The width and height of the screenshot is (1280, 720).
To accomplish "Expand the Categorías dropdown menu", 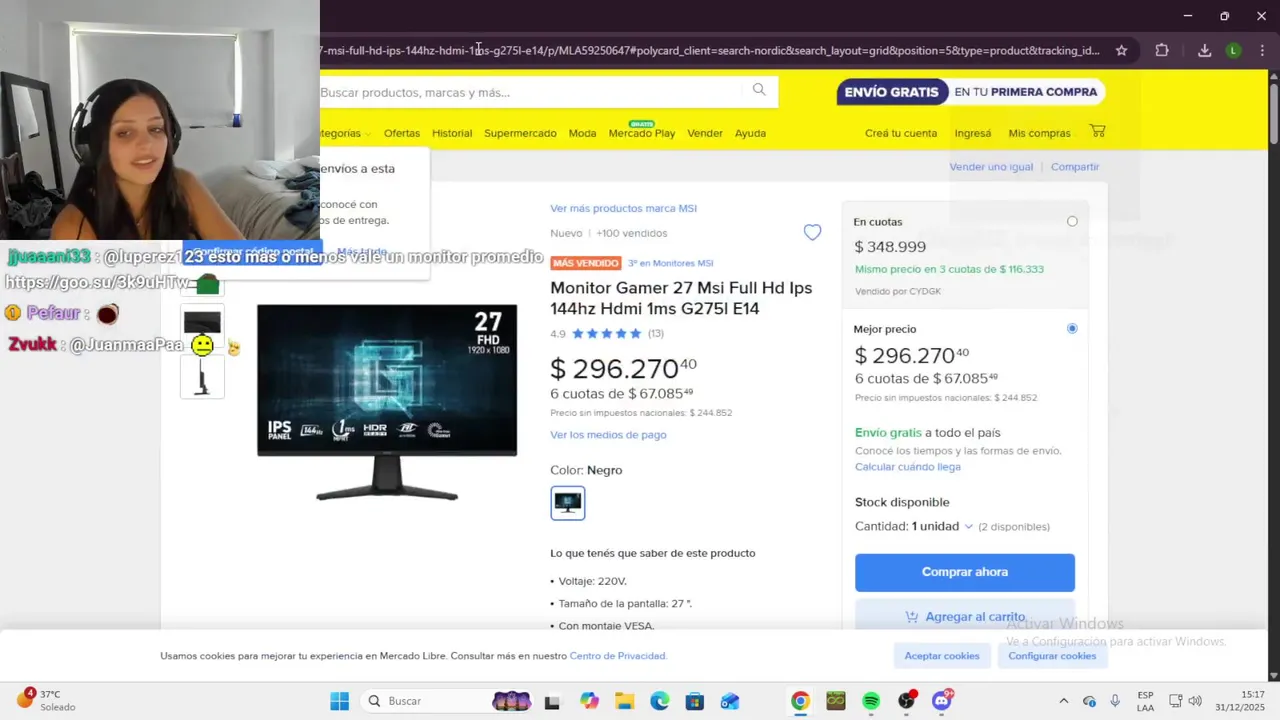I will click(x=345, y=133).
